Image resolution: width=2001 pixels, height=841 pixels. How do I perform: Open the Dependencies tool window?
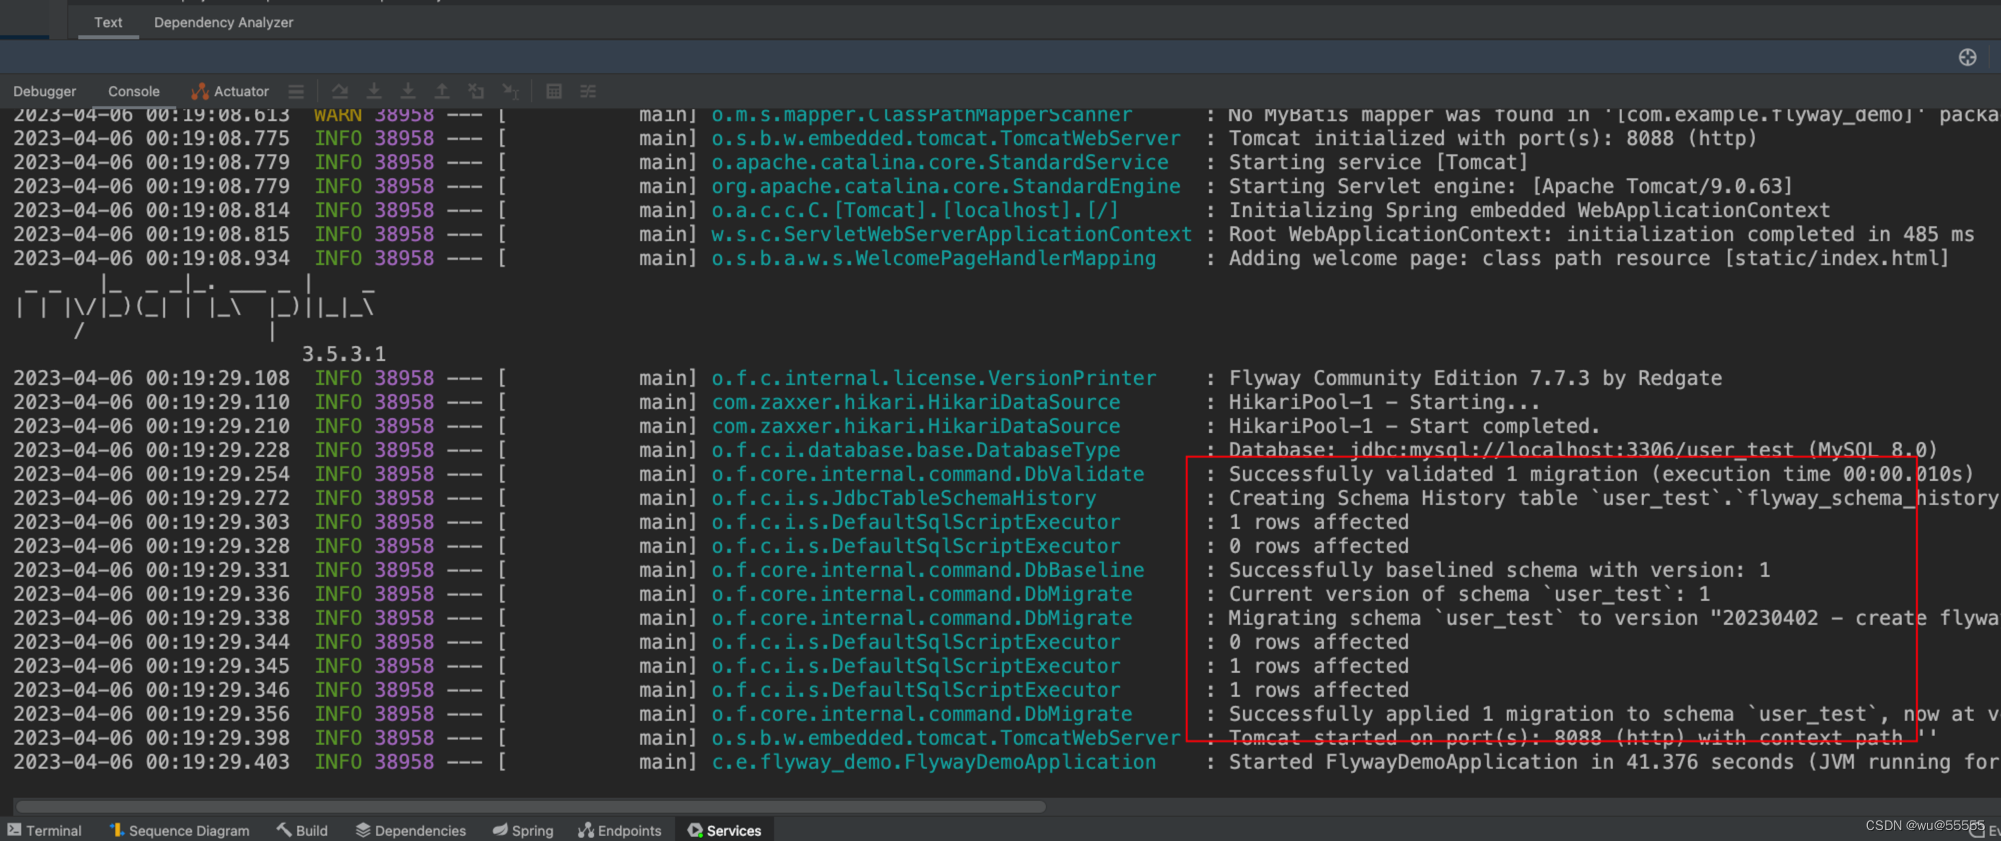pos(411,830)
